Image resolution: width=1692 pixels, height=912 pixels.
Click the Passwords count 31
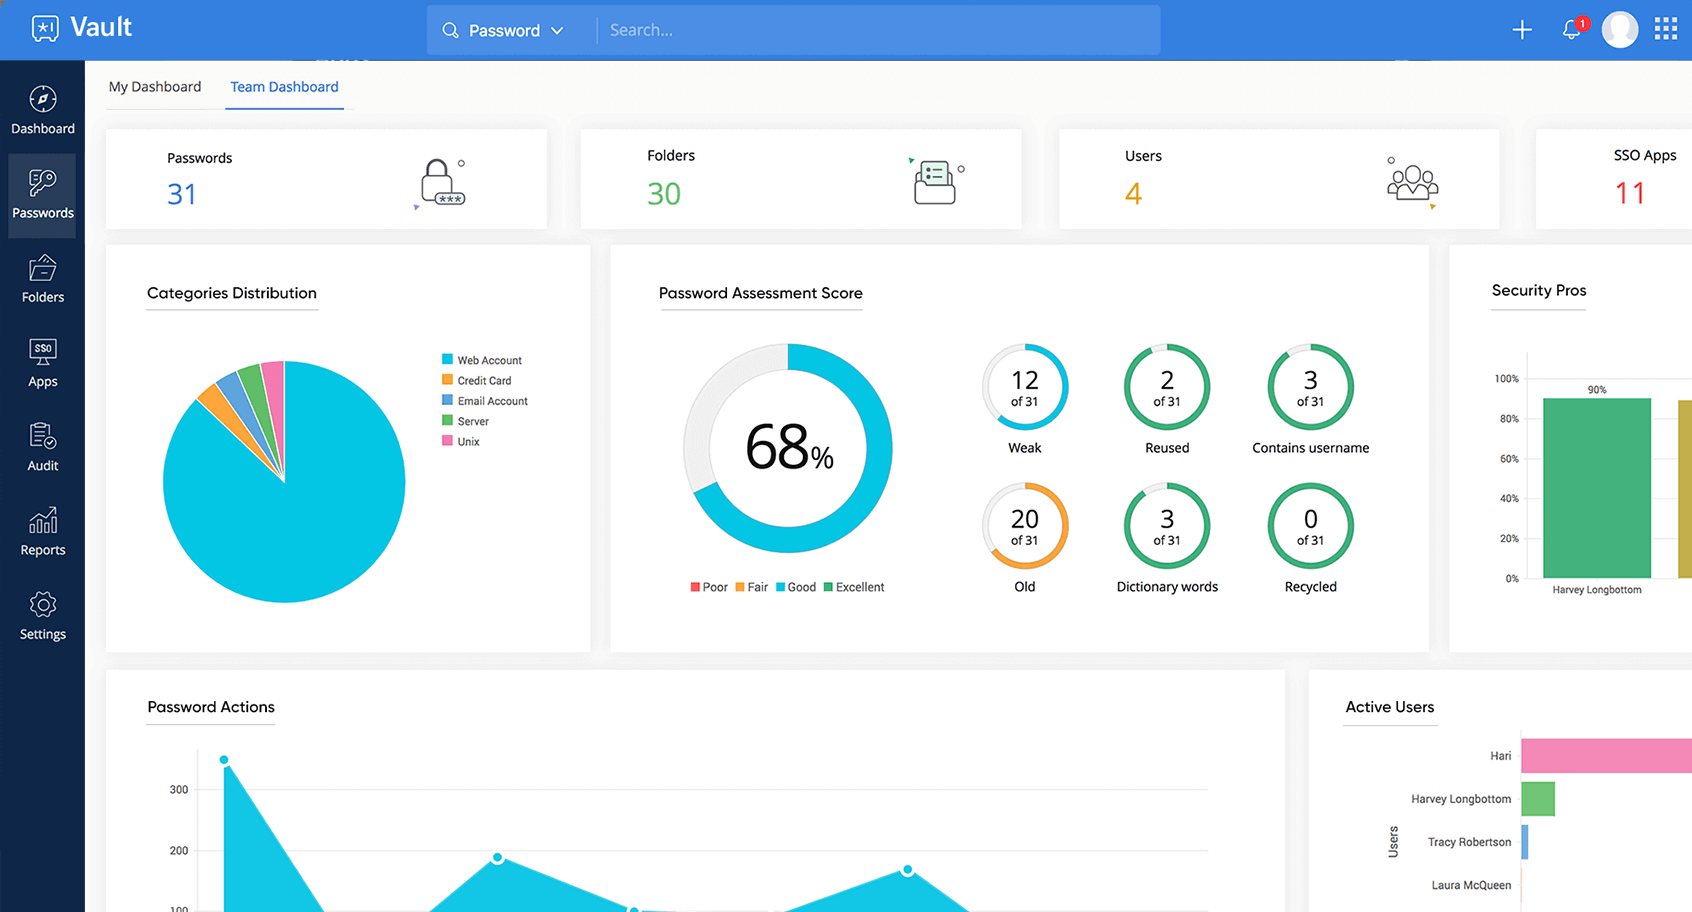point(182,194)
